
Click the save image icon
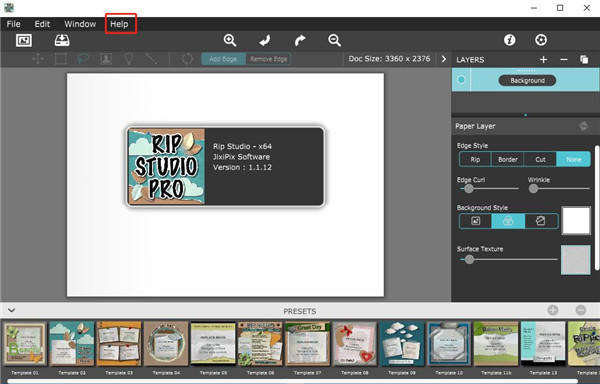tap(62, 40)
